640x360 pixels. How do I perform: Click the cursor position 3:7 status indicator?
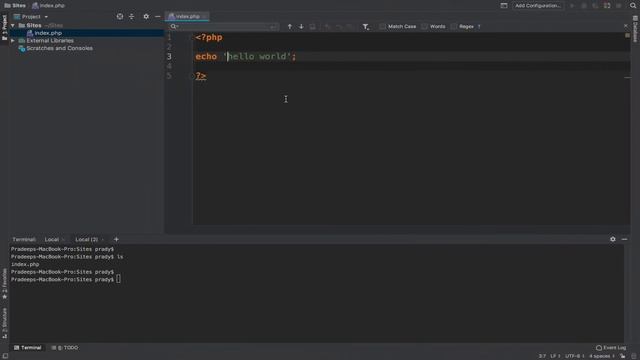[x=542, y=356]
